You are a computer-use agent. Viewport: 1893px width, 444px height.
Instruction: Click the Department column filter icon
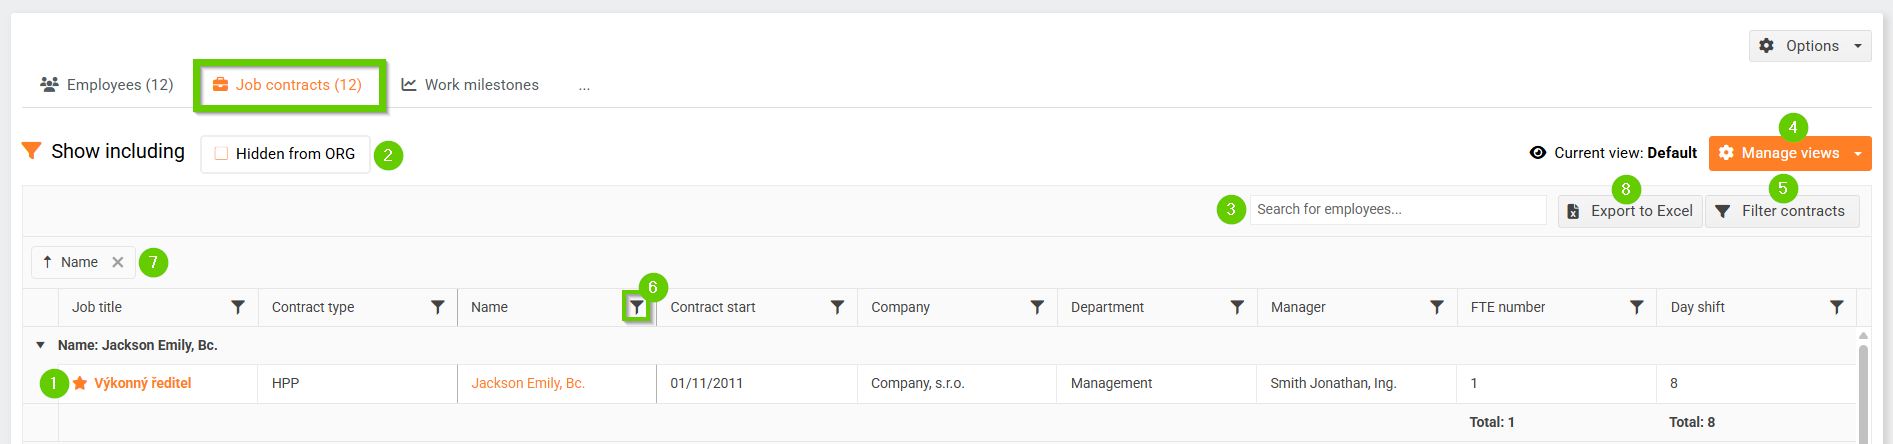[x=1237, y=307]
